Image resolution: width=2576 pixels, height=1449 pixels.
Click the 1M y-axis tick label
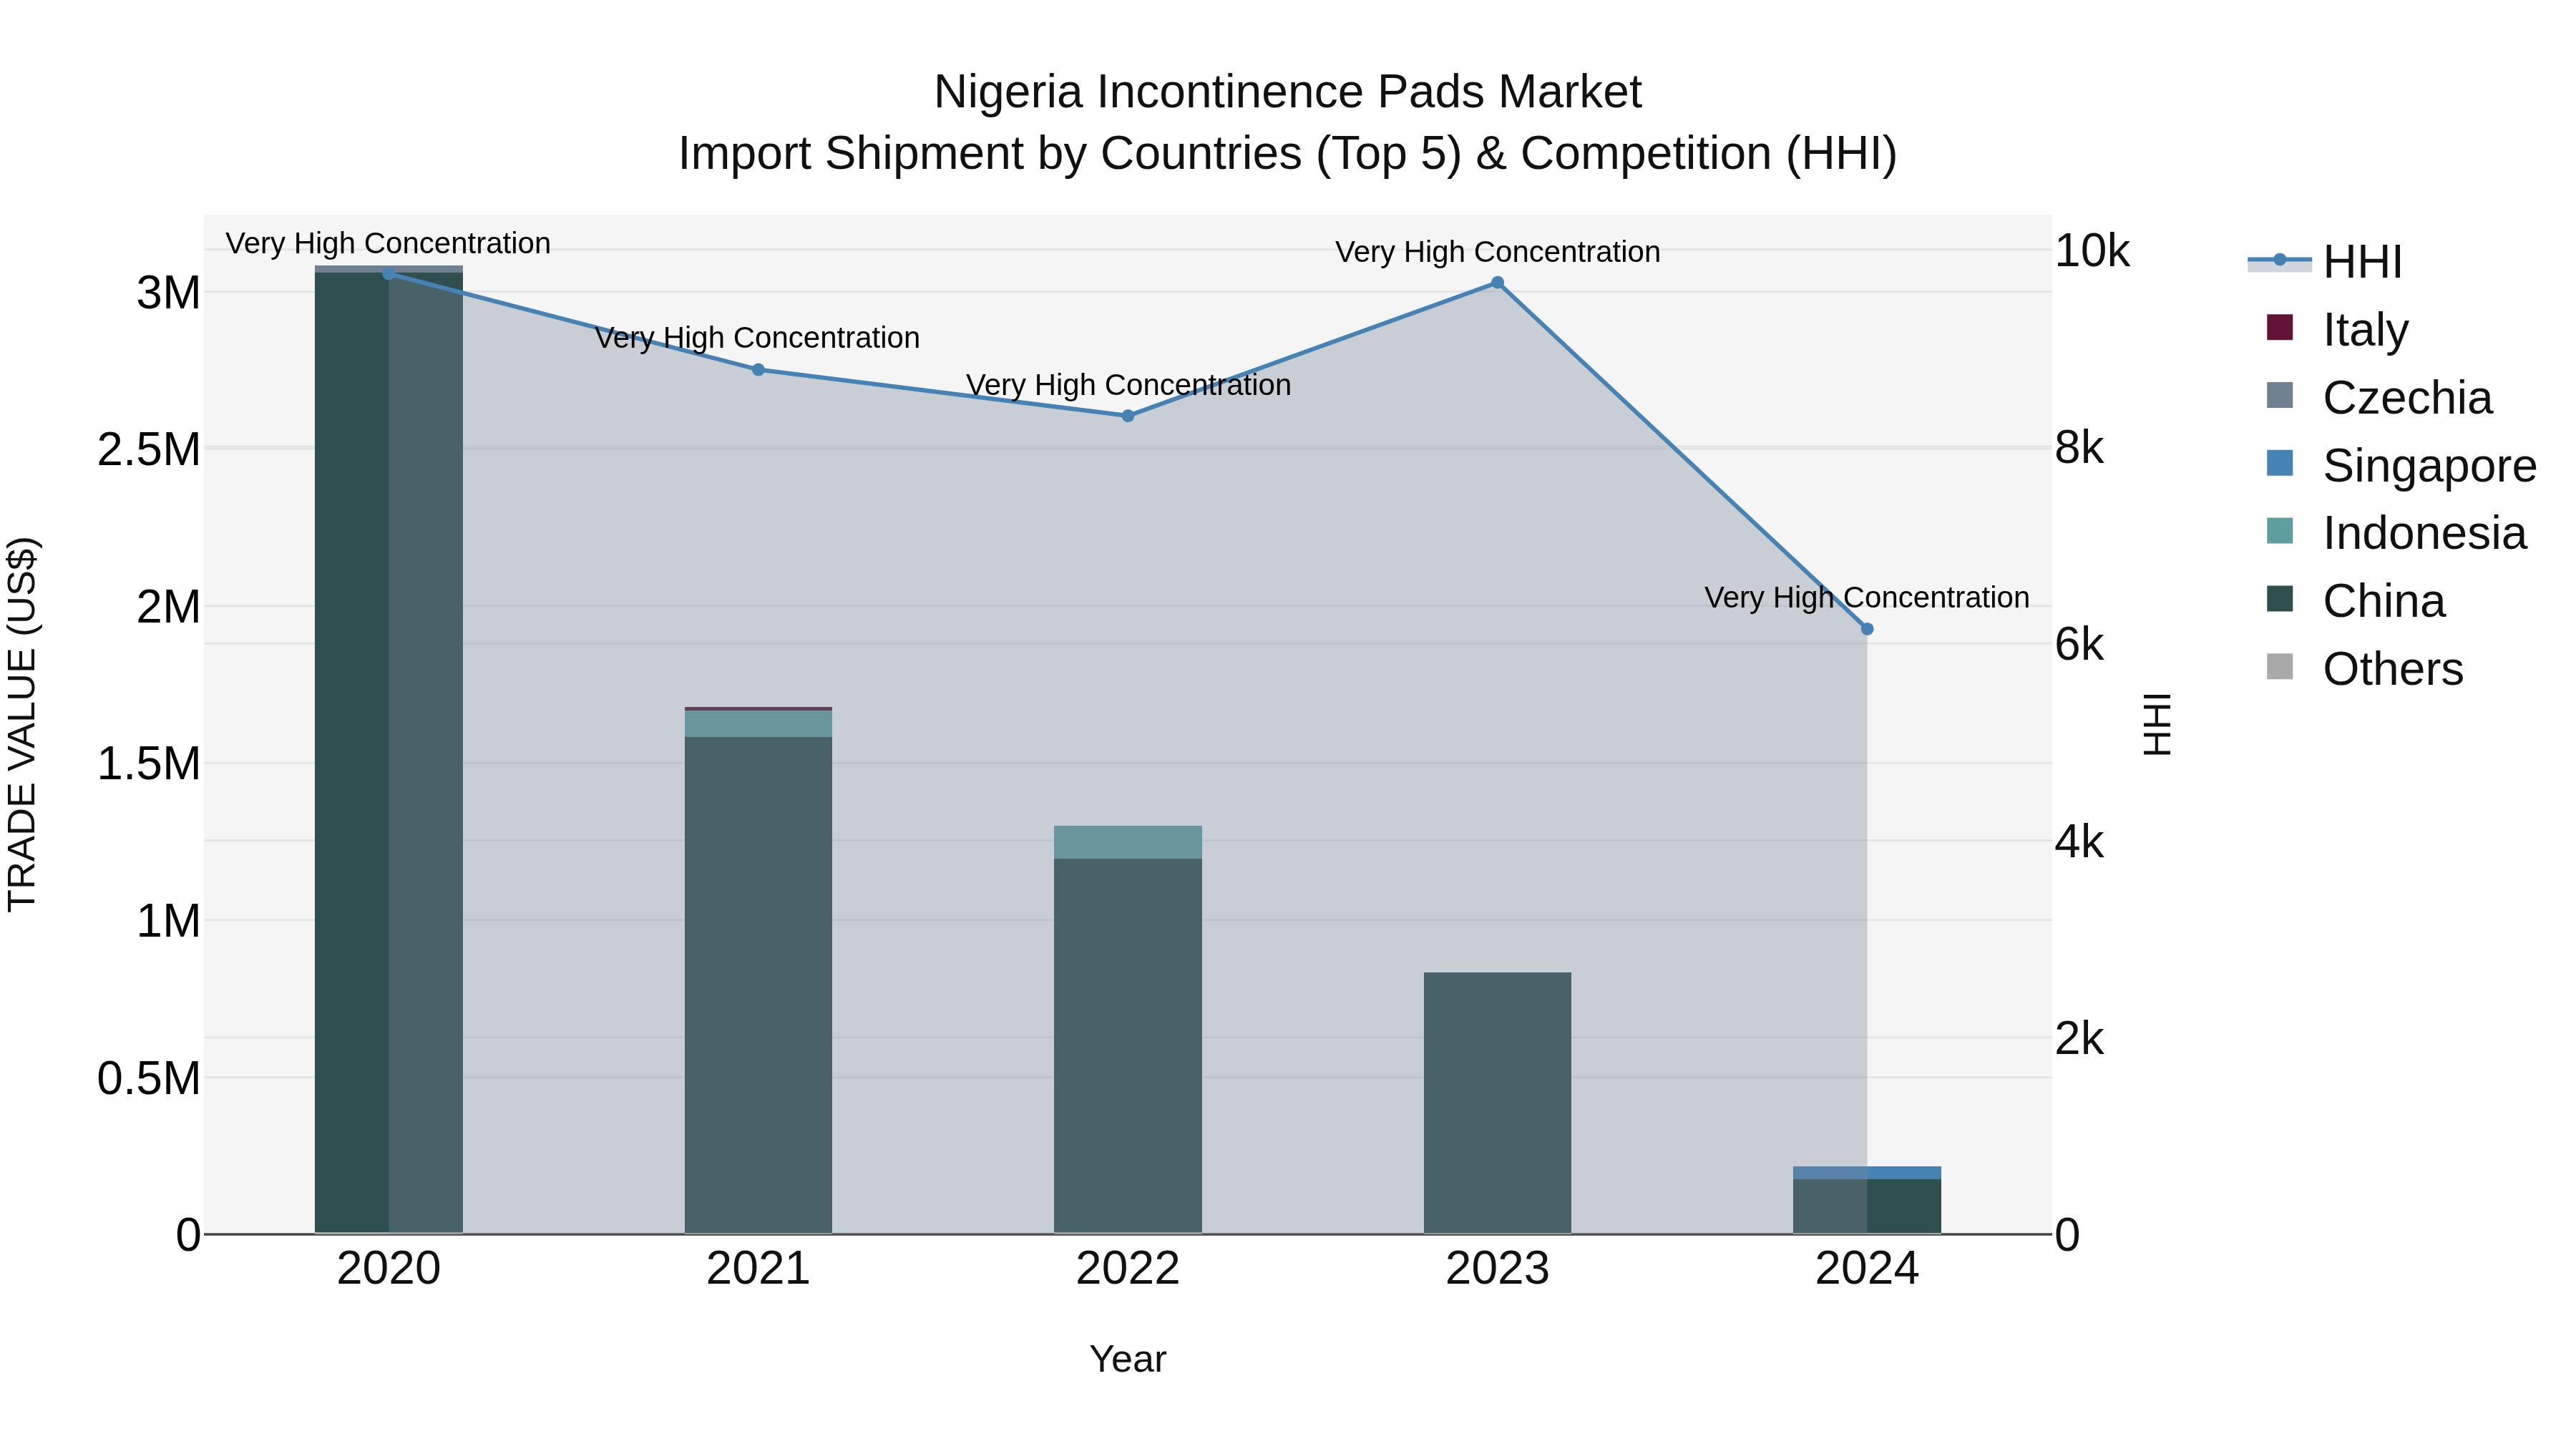[168, 921]
